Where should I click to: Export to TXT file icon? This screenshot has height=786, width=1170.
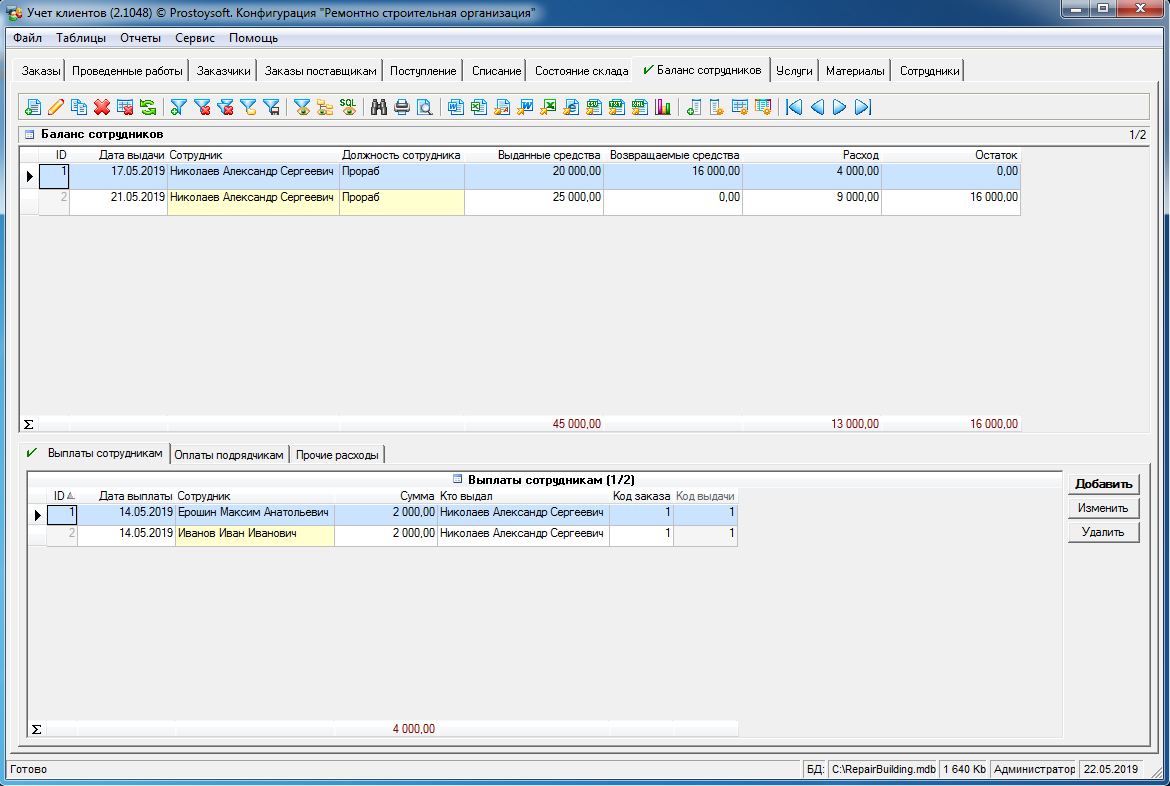(x=617, y=107)
